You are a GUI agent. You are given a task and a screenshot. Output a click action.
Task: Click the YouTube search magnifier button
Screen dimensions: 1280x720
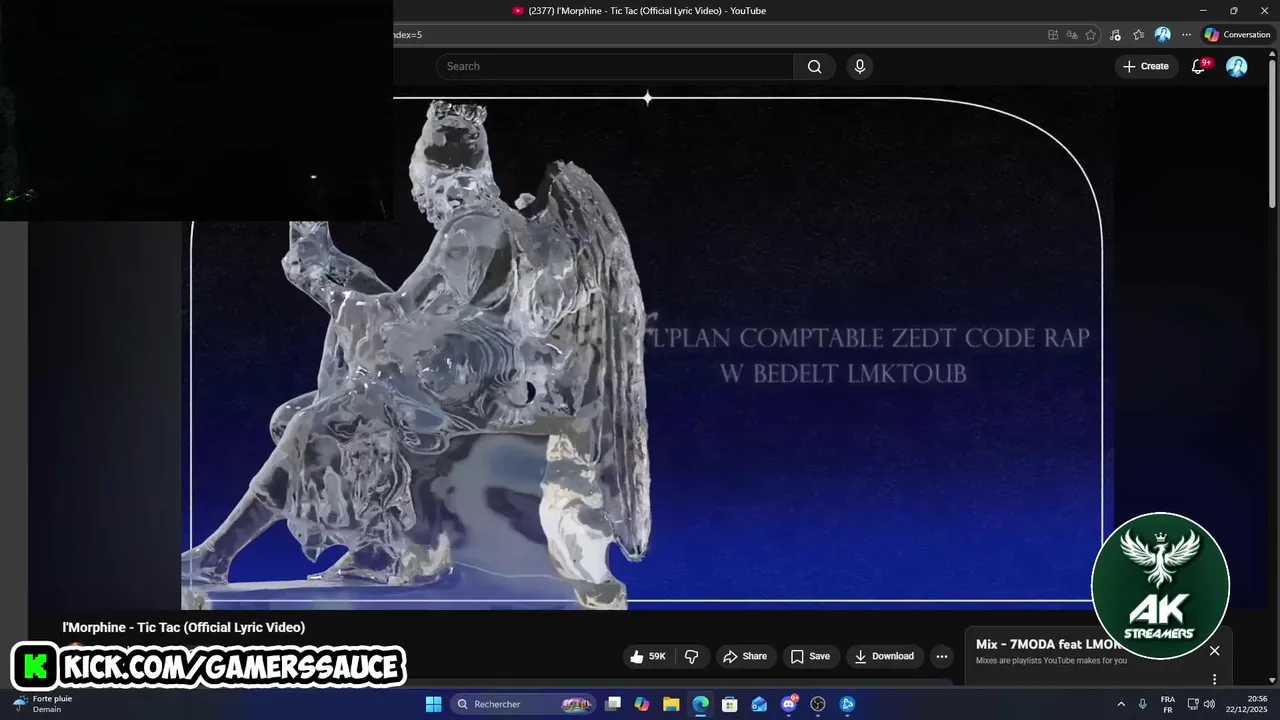[x=814, y=66]
